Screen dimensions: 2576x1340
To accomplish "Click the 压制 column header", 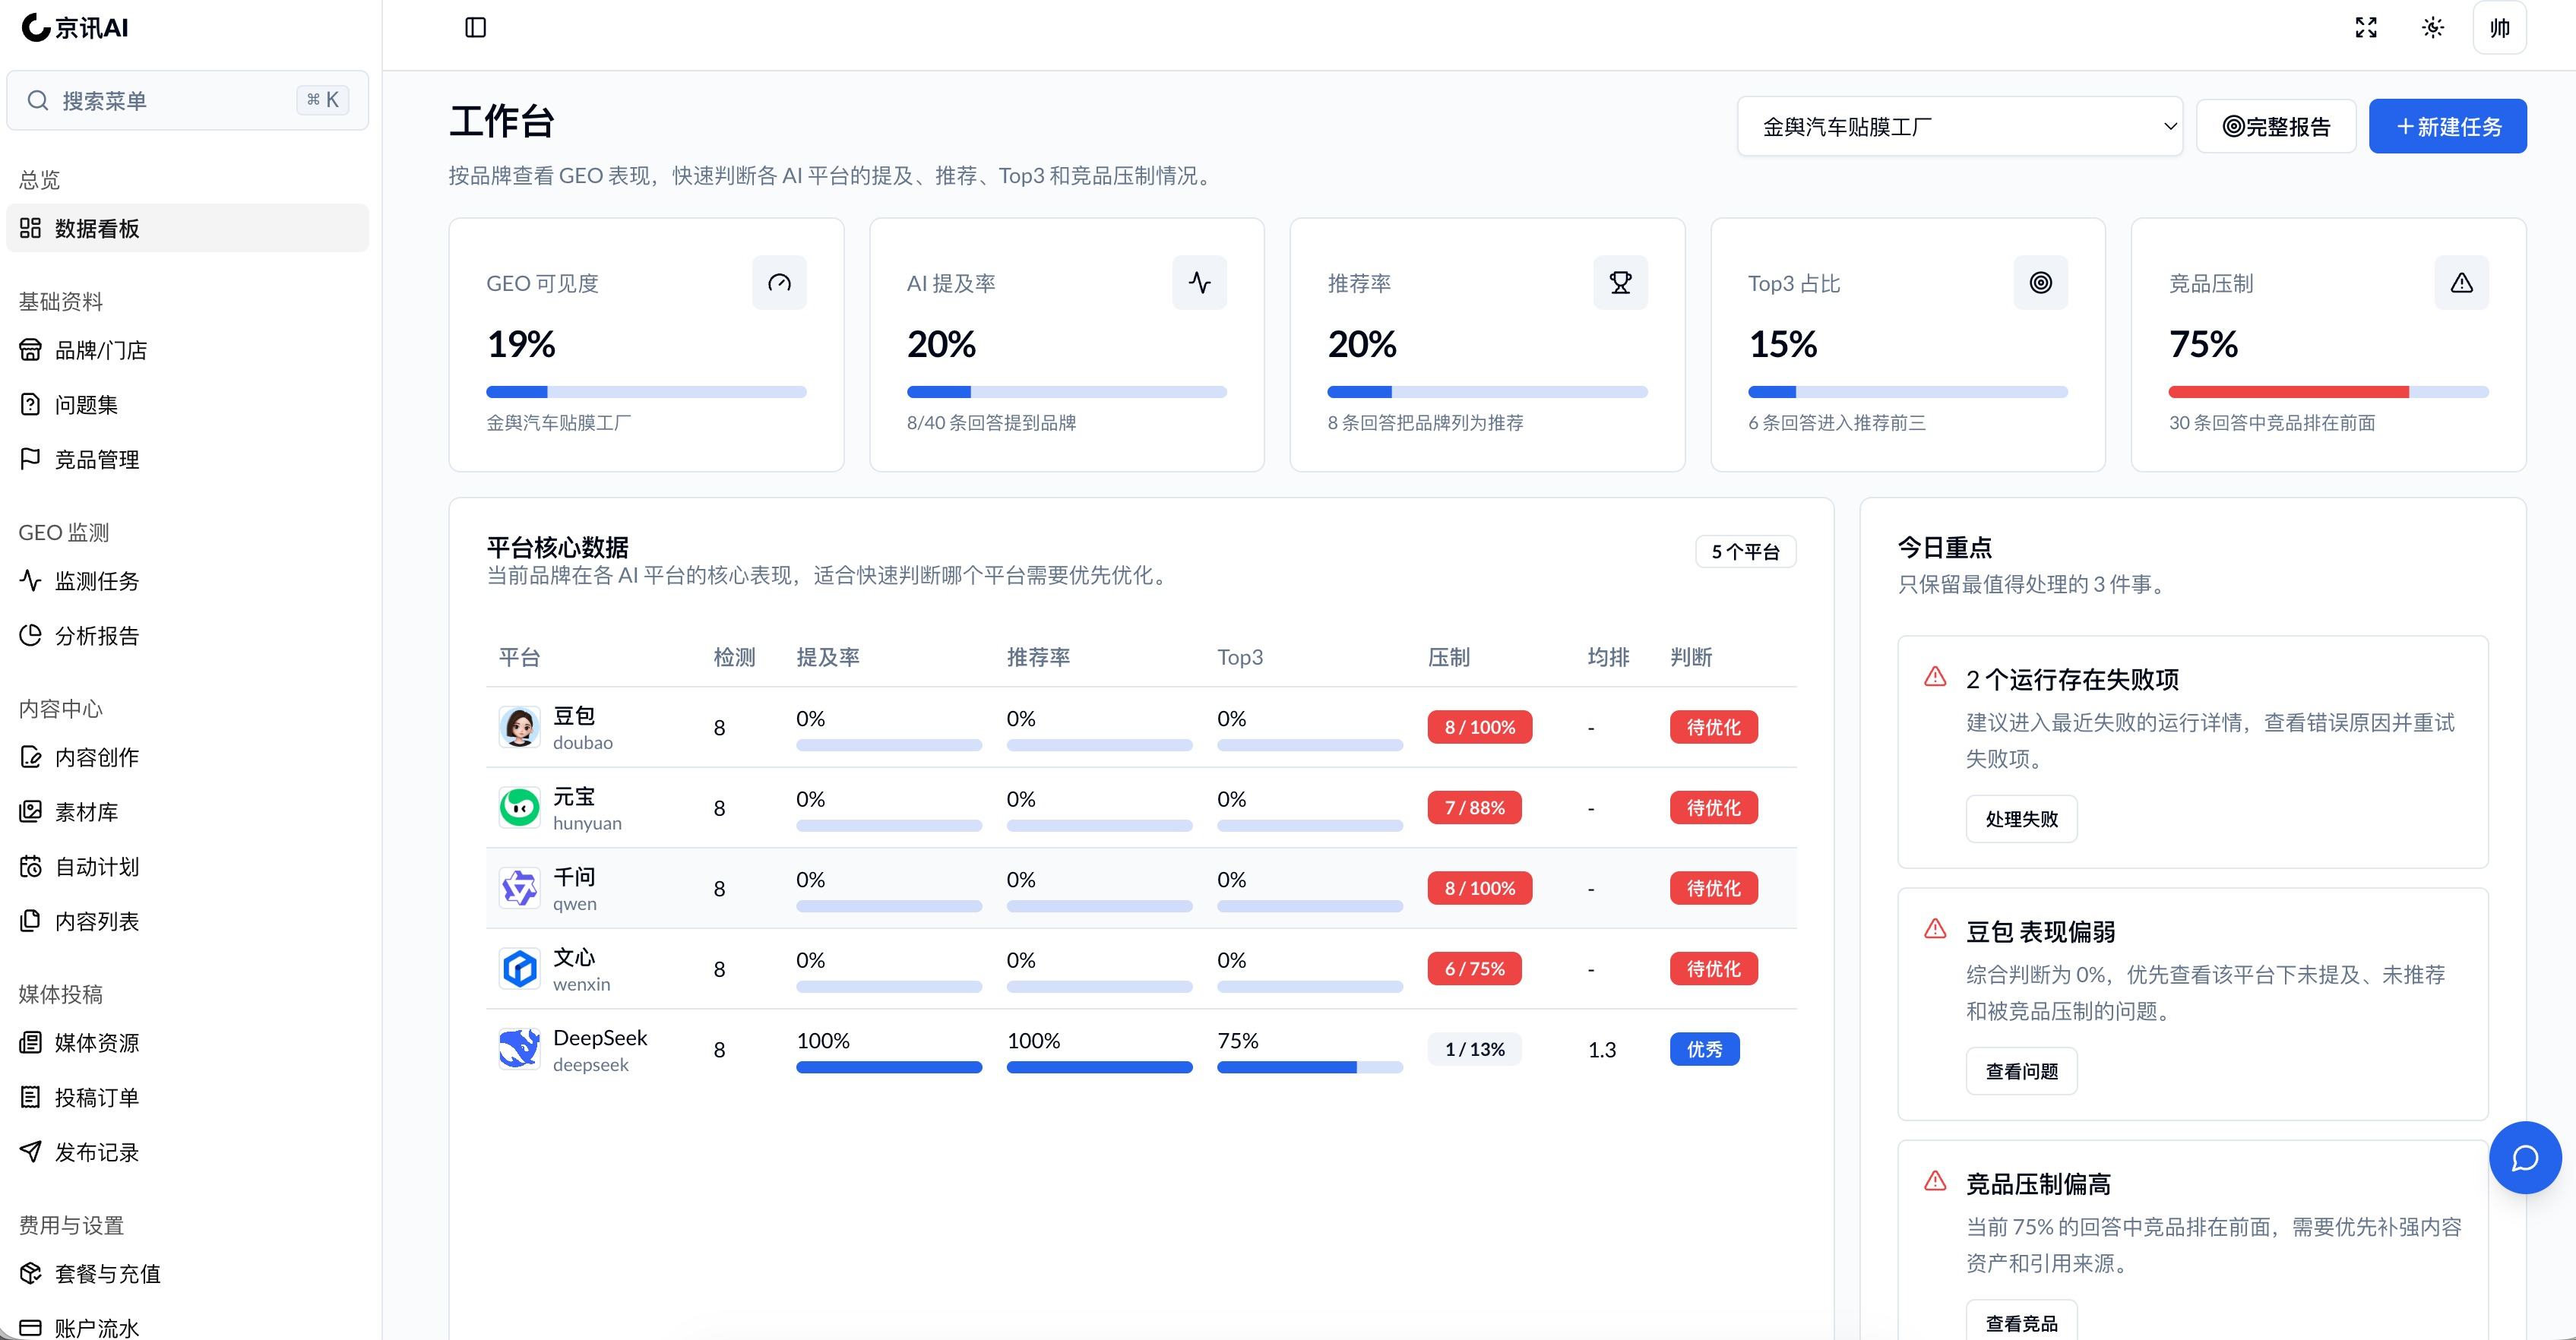I will tap(1448, 657).
